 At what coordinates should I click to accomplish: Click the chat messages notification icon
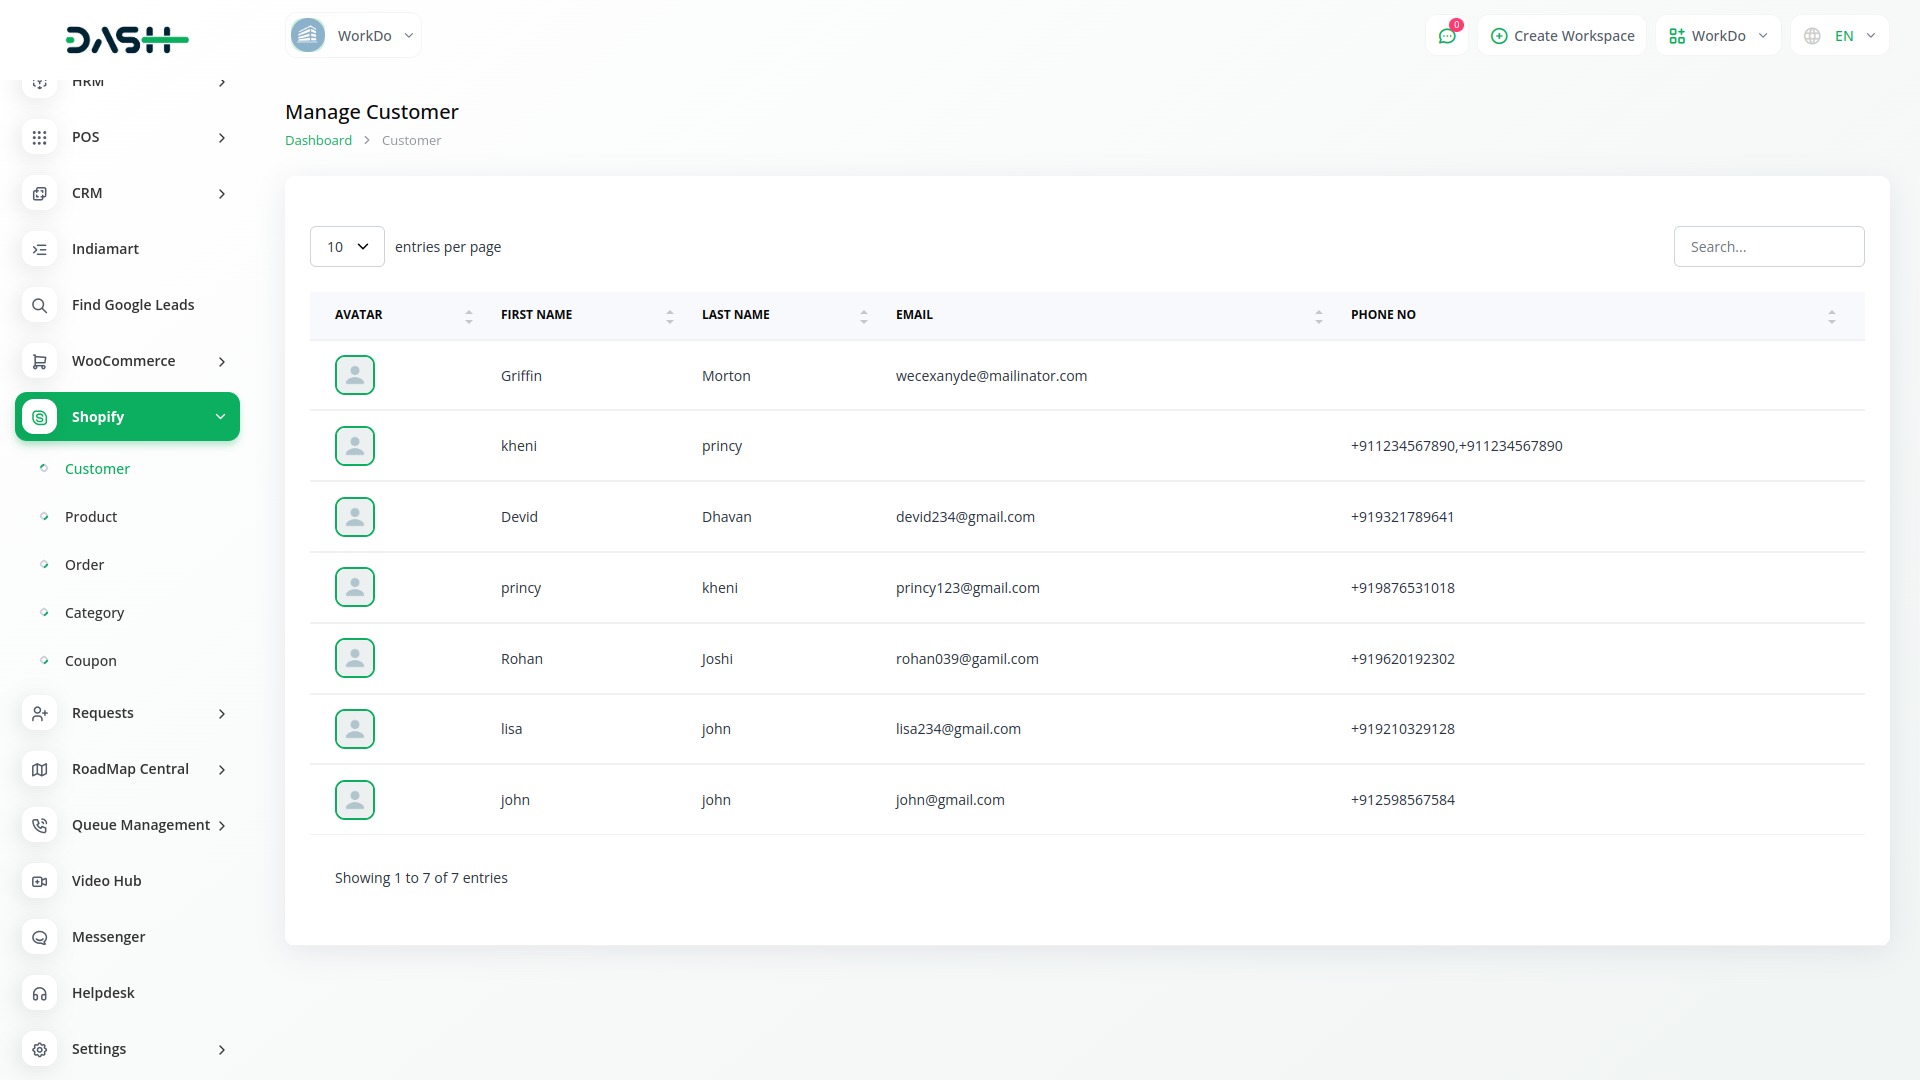coord(1446,36)
